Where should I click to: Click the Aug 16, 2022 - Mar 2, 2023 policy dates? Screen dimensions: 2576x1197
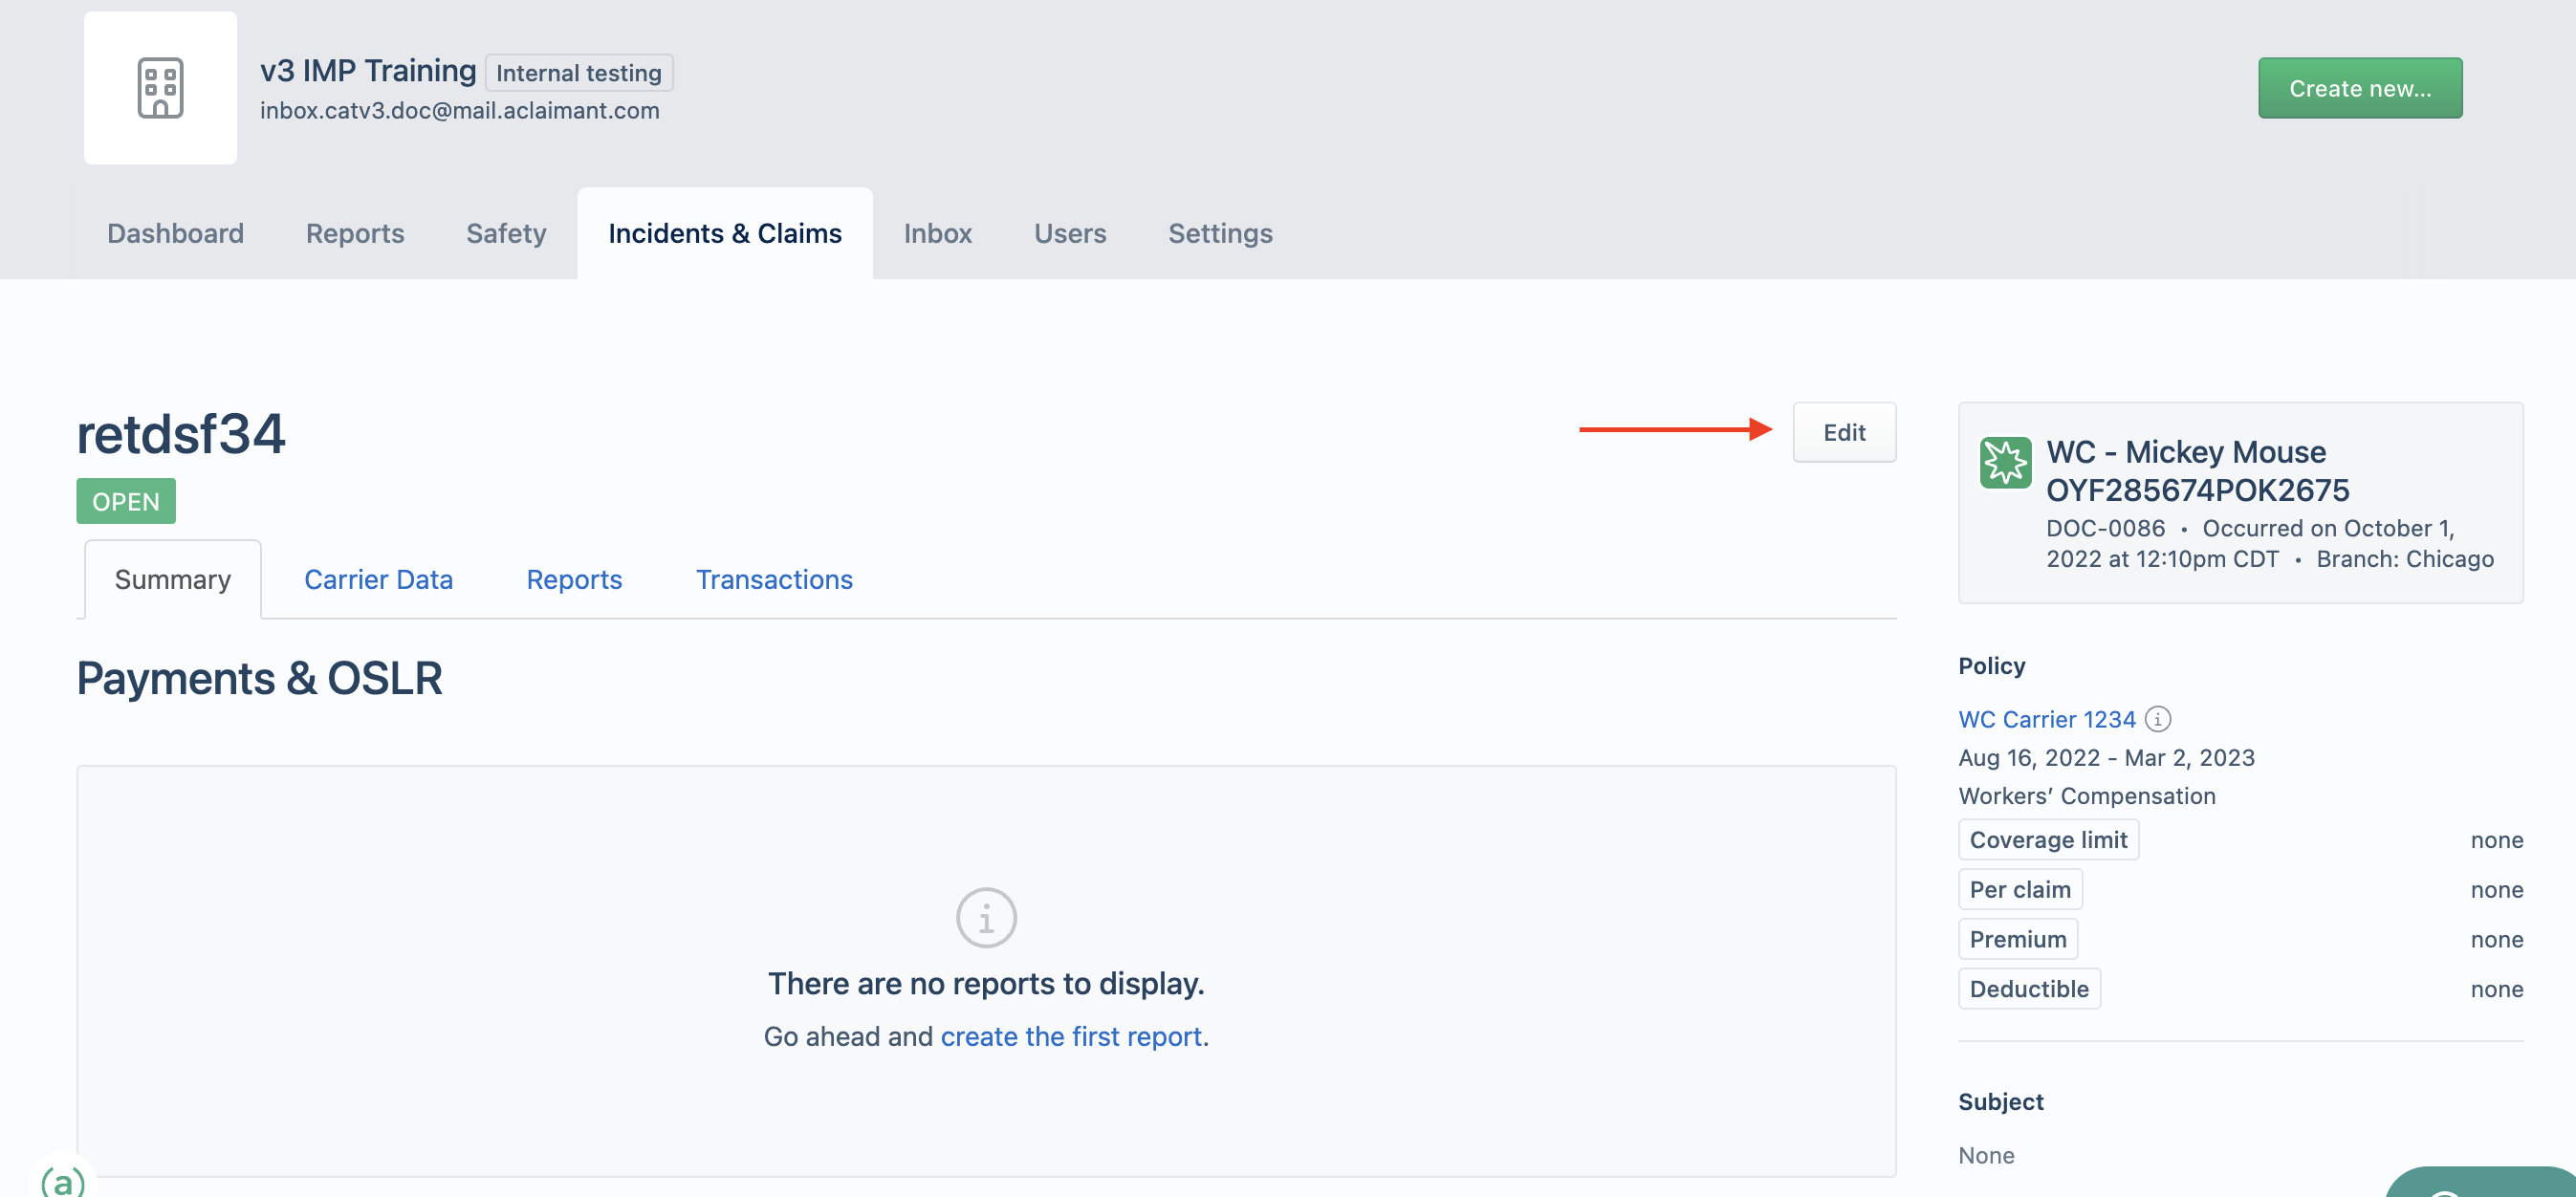2106,757
